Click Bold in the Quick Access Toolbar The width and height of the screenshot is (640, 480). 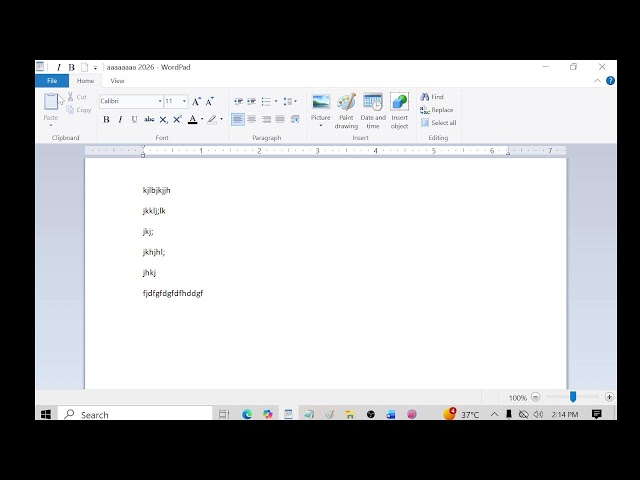[71, 67]
